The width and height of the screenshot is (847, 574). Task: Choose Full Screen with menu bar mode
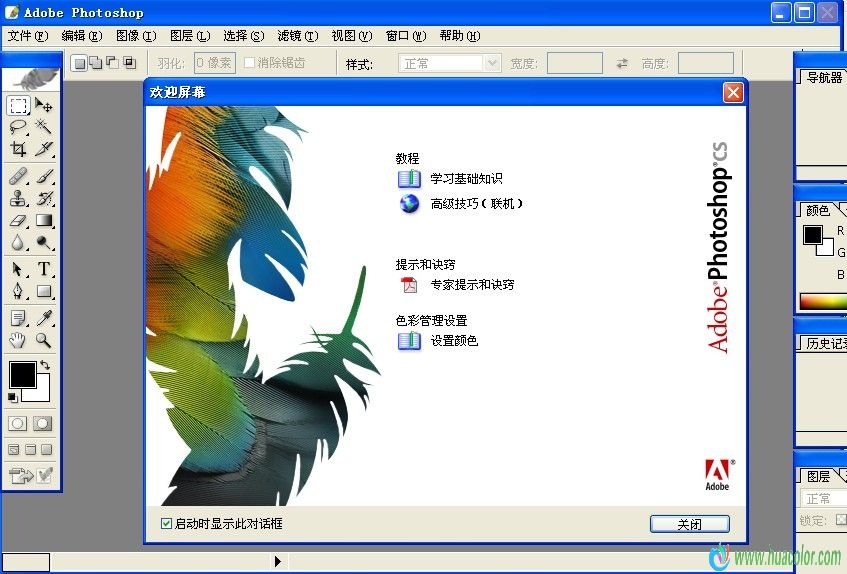[31, 449]
